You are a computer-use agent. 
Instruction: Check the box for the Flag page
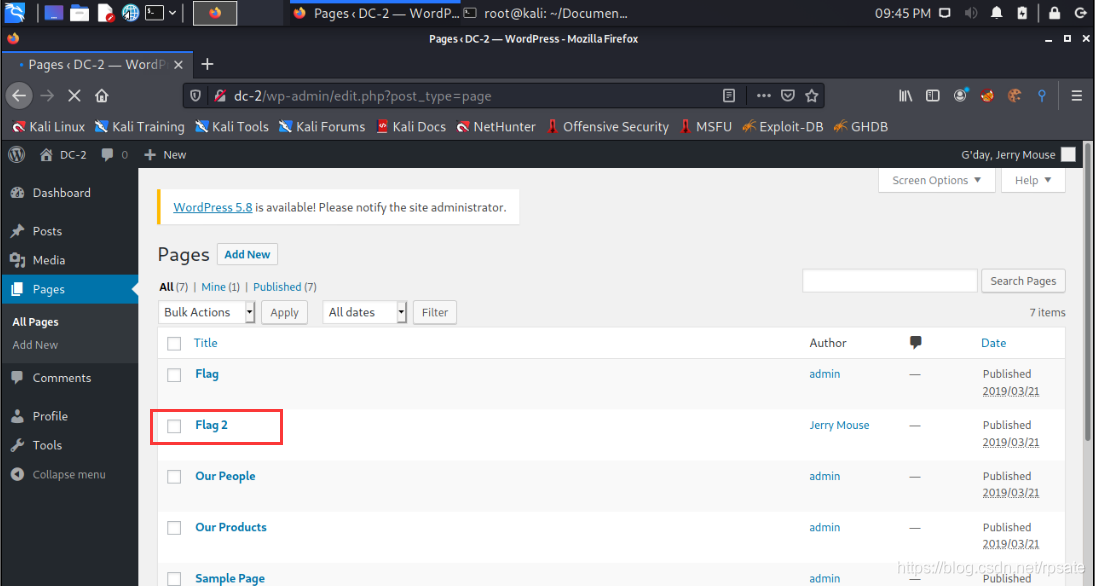(x=174, y=375)
